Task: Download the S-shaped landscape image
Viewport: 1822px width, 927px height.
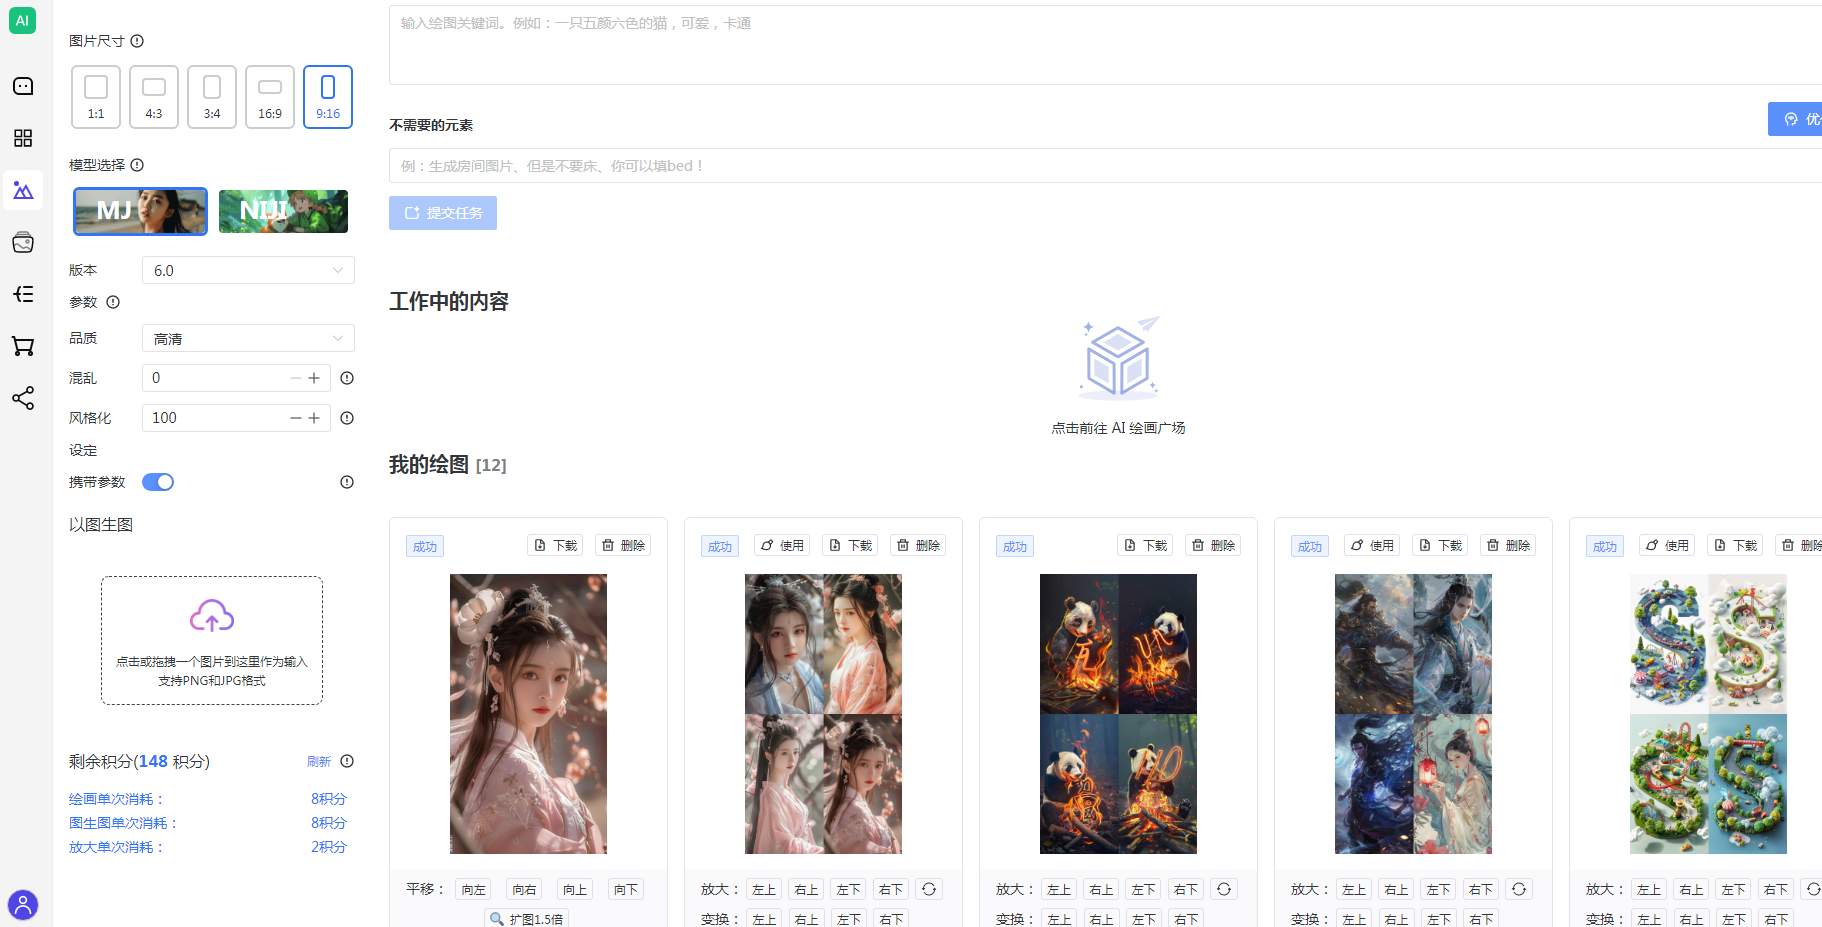Action: 1736,545
